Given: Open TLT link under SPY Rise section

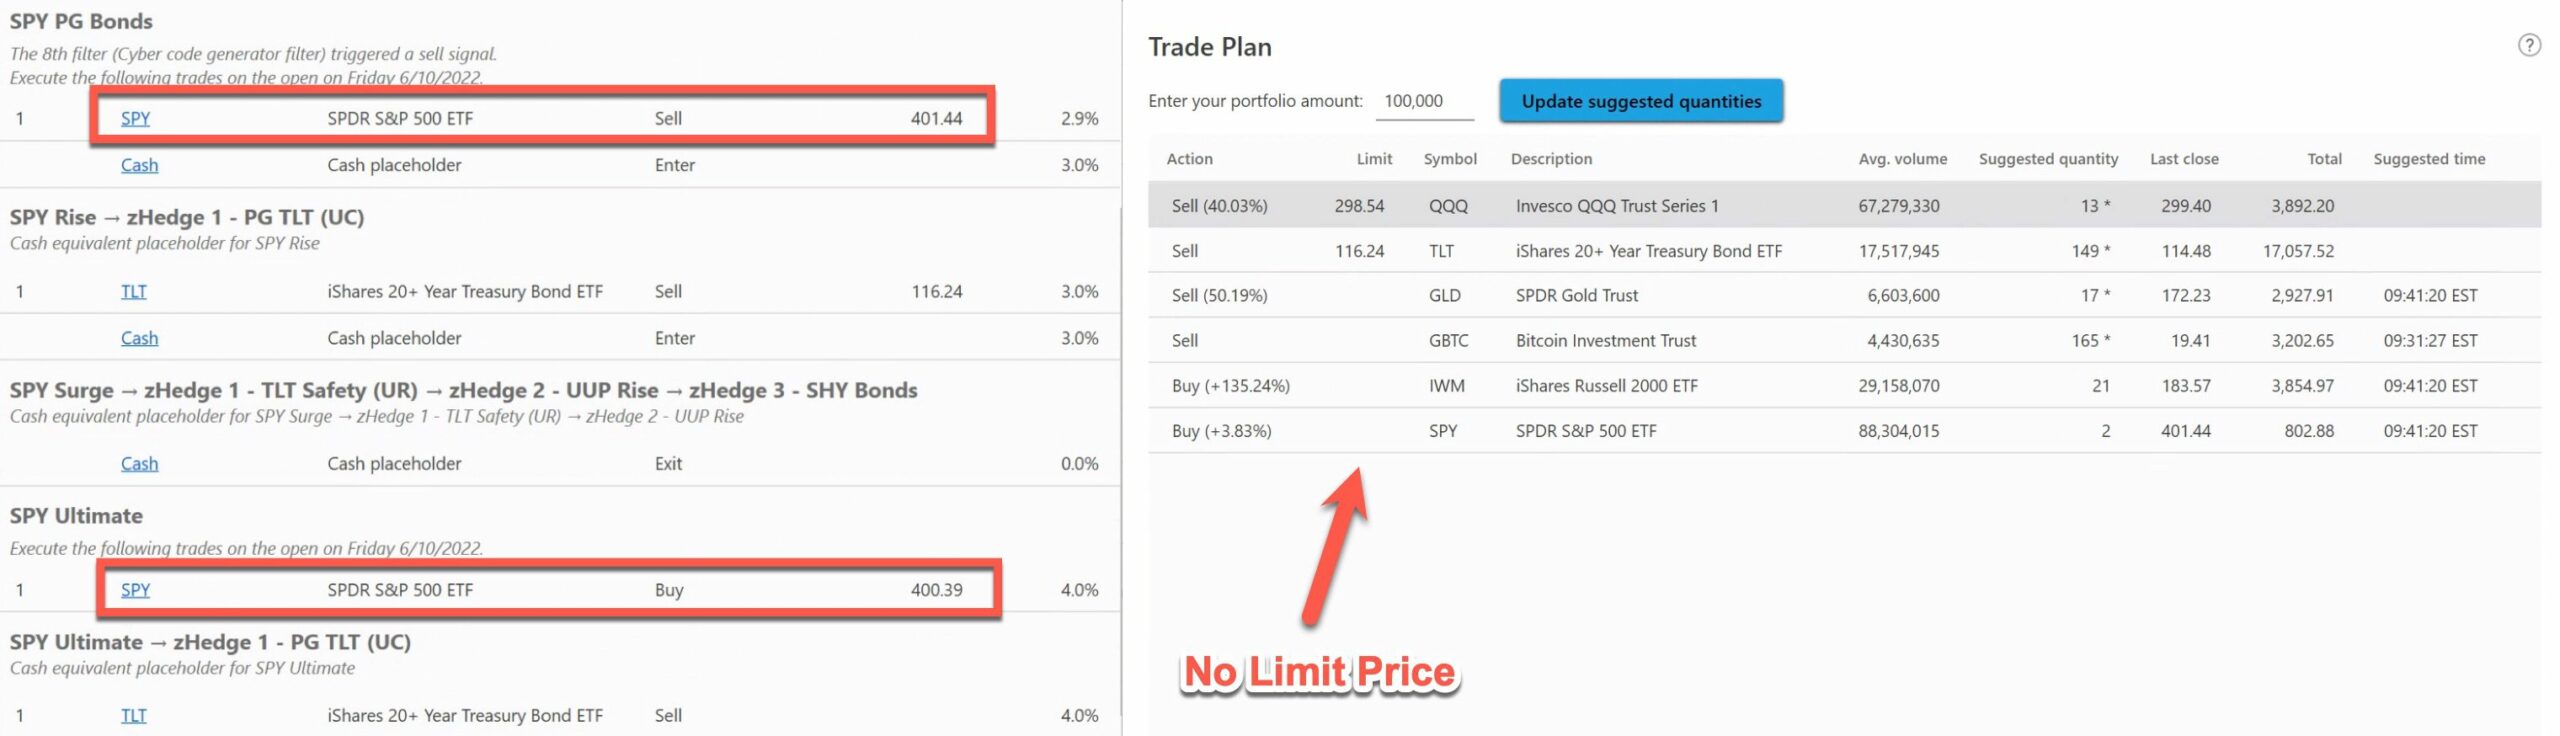Looking at the screenshot, I should click(x=133, y=291).
